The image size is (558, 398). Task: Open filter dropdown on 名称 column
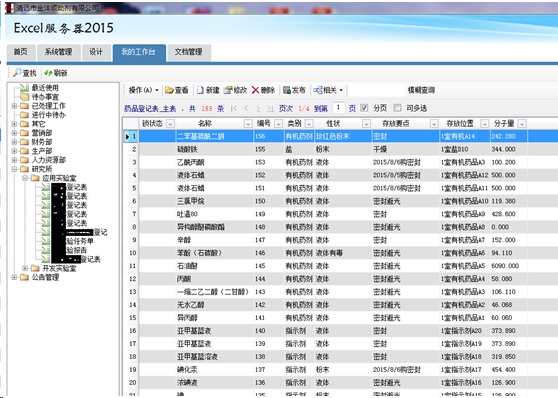[248, 124]
